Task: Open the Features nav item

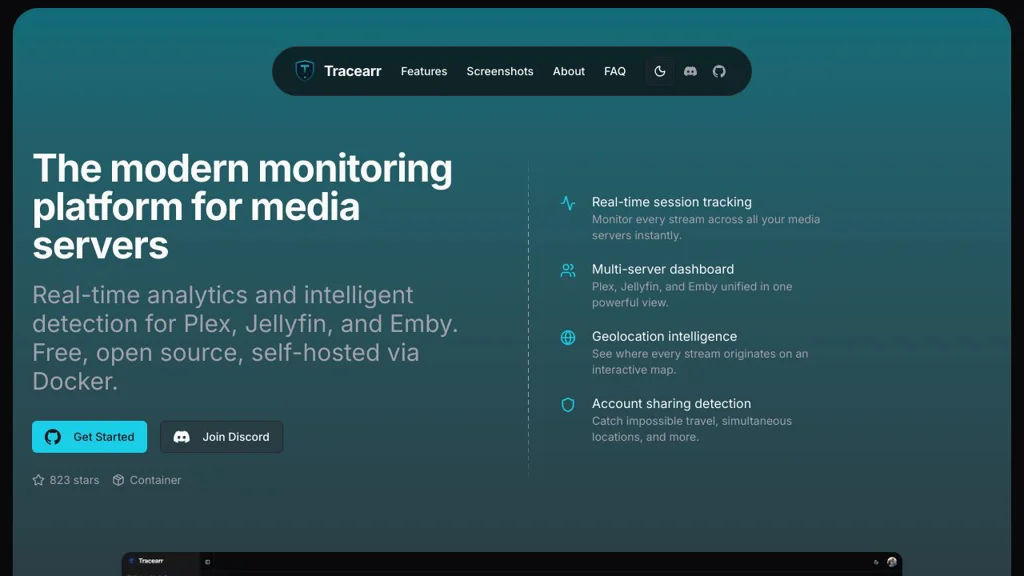Action: coord(424,71)
